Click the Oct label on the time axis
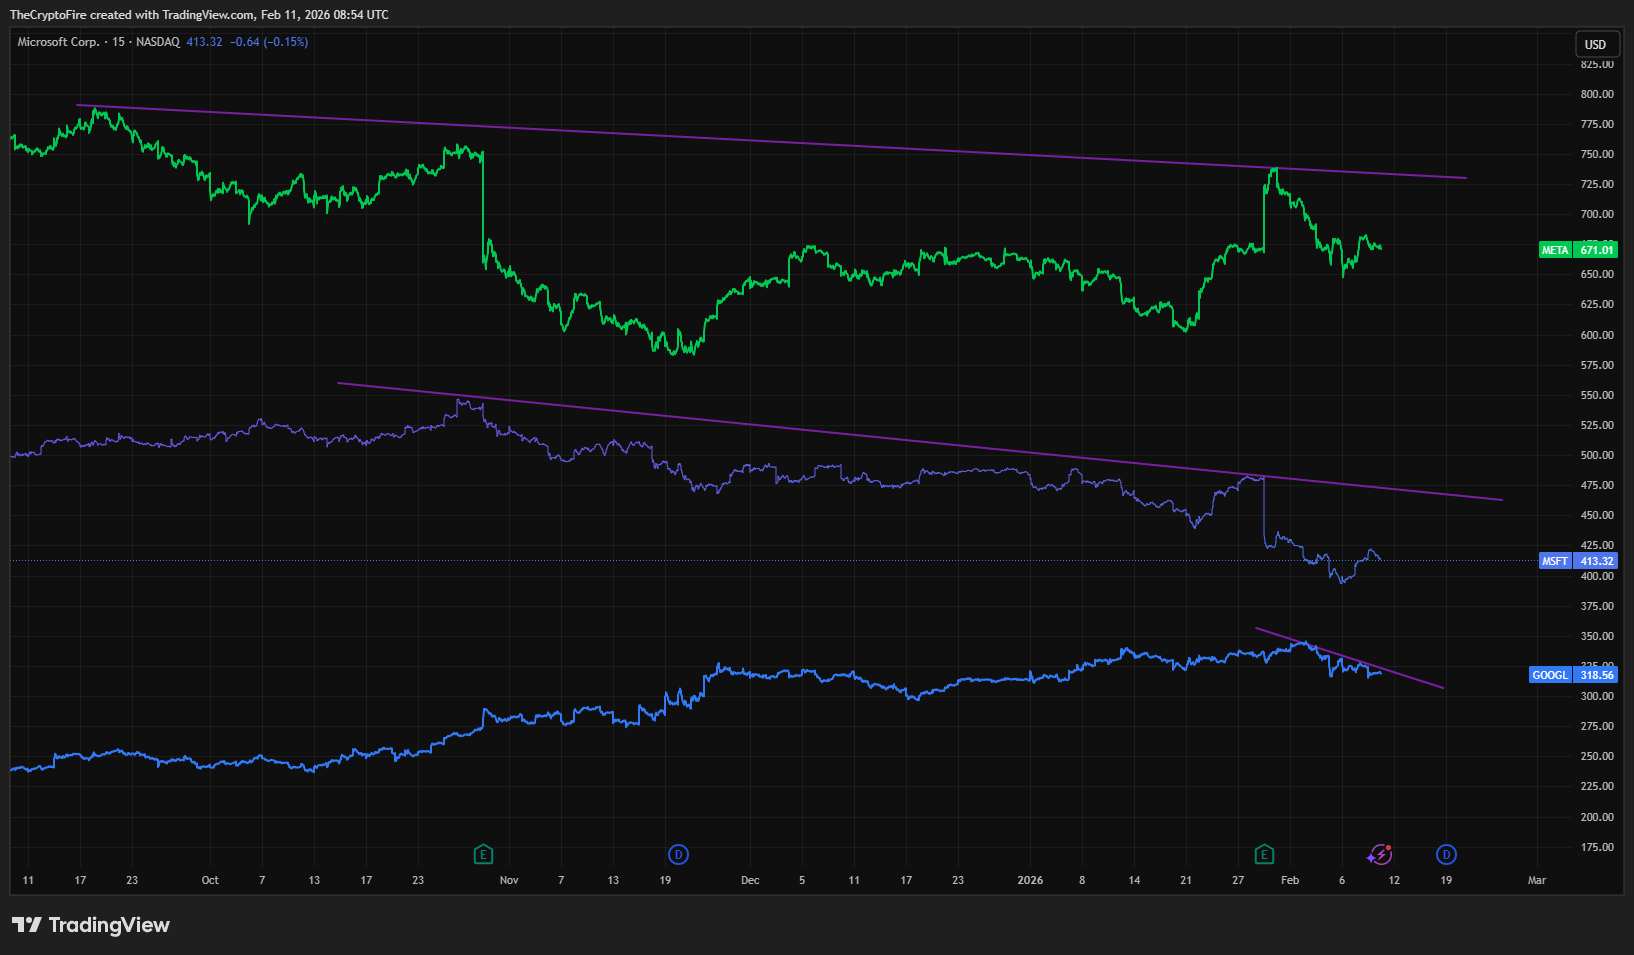This screenshot has width=1634, height=955. (210, 880)
